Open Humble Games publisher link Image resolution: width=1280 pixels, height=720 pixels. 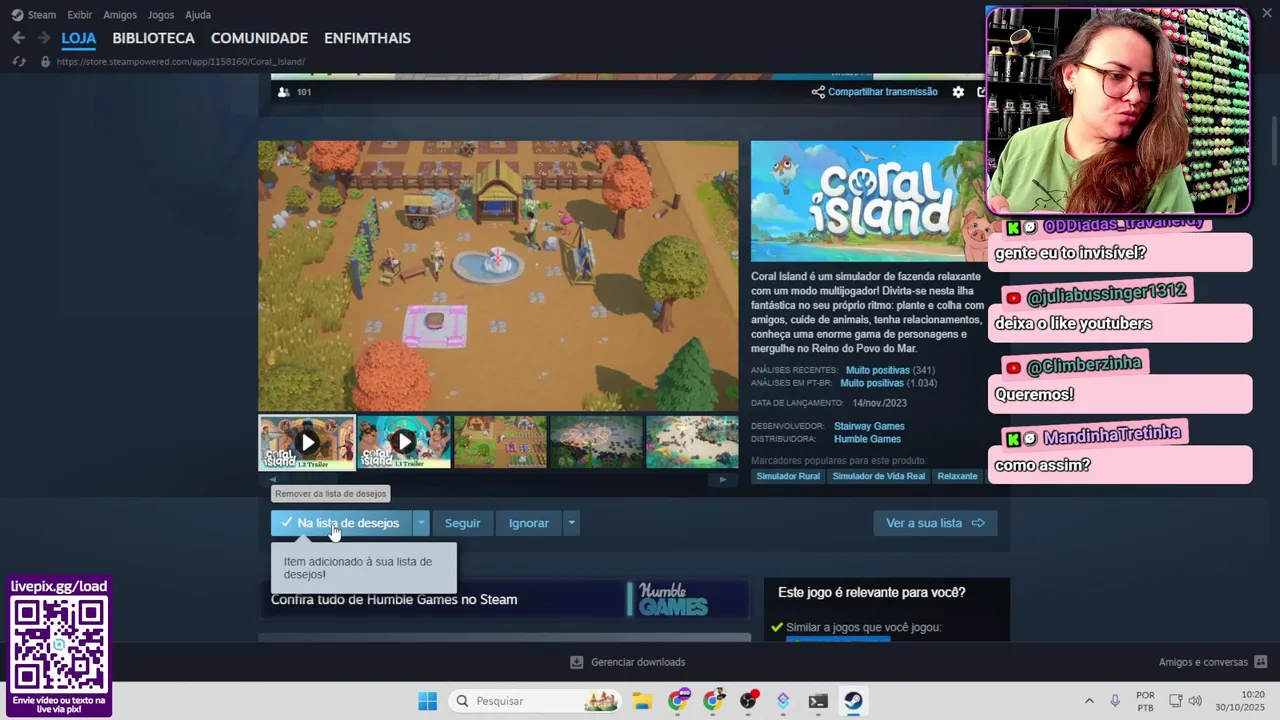point(867,439)
